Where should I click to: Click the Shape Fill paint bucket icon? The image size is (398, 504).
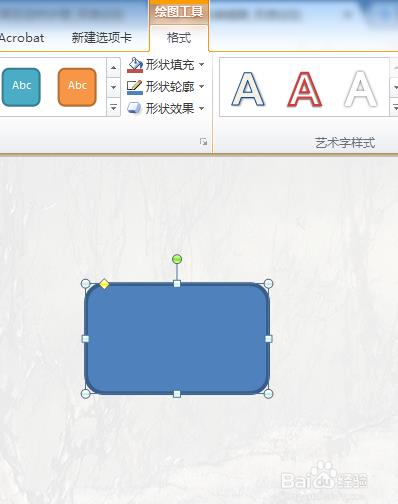coord(135,65)
